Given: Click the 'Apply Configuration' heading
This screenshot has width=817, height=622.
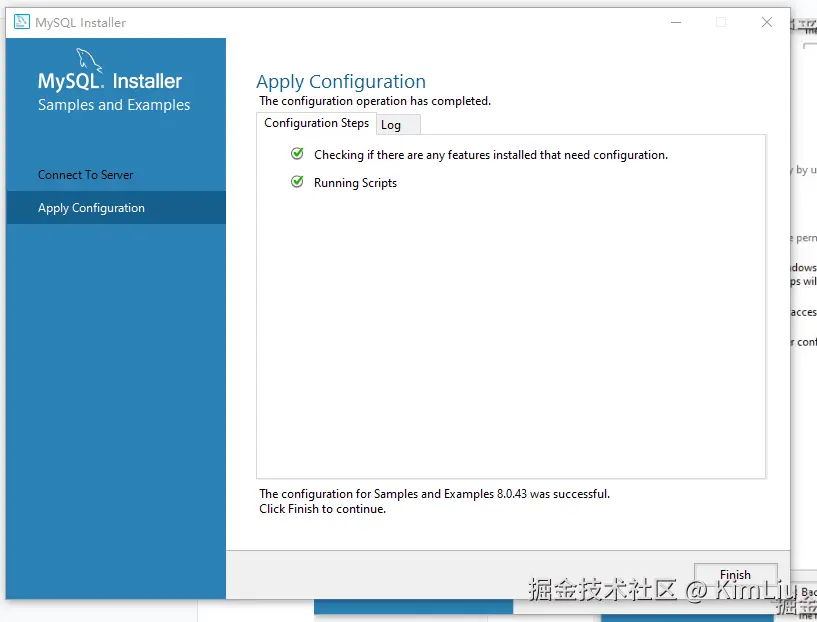Looking at the screenshot, I should pyautogui.click(x=341, y=82).
